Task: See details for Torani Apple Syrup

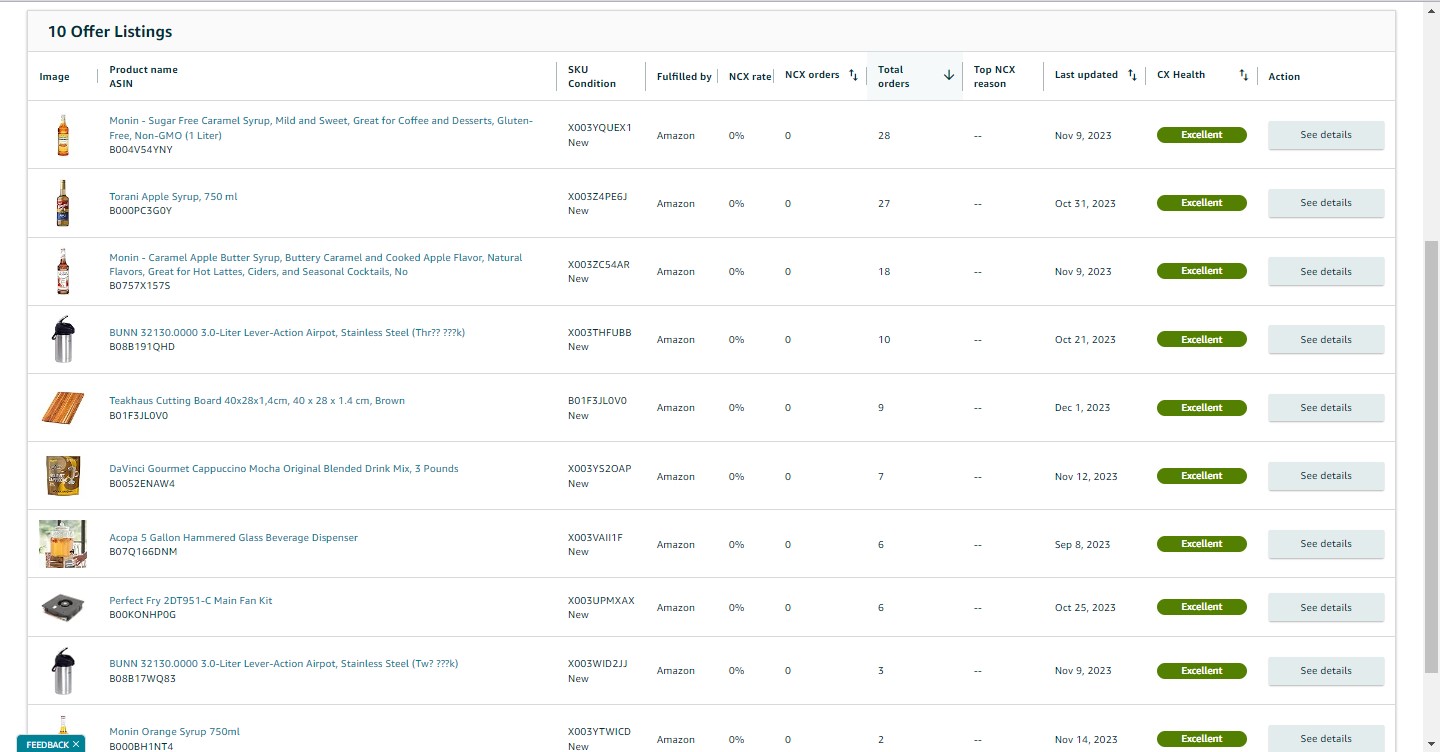Action: 1326,203
